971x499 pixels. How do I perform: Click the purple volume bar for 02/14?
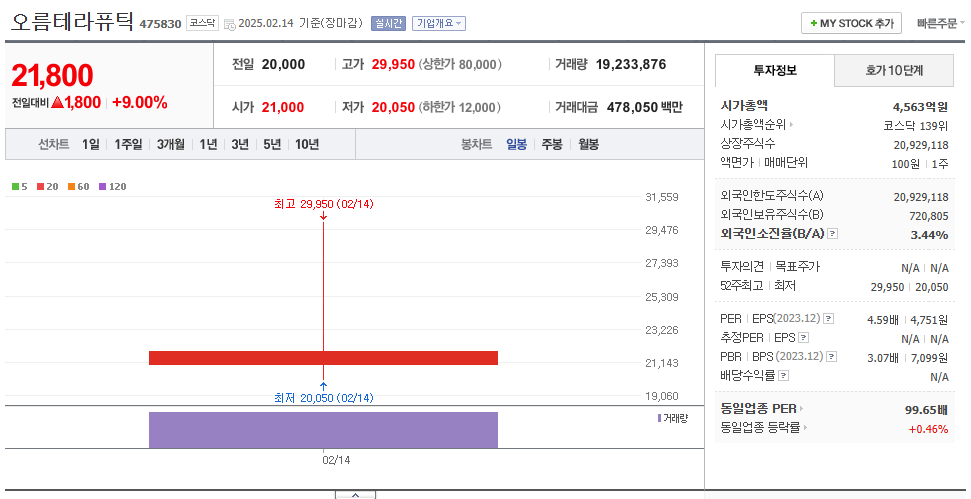[323, 430]
